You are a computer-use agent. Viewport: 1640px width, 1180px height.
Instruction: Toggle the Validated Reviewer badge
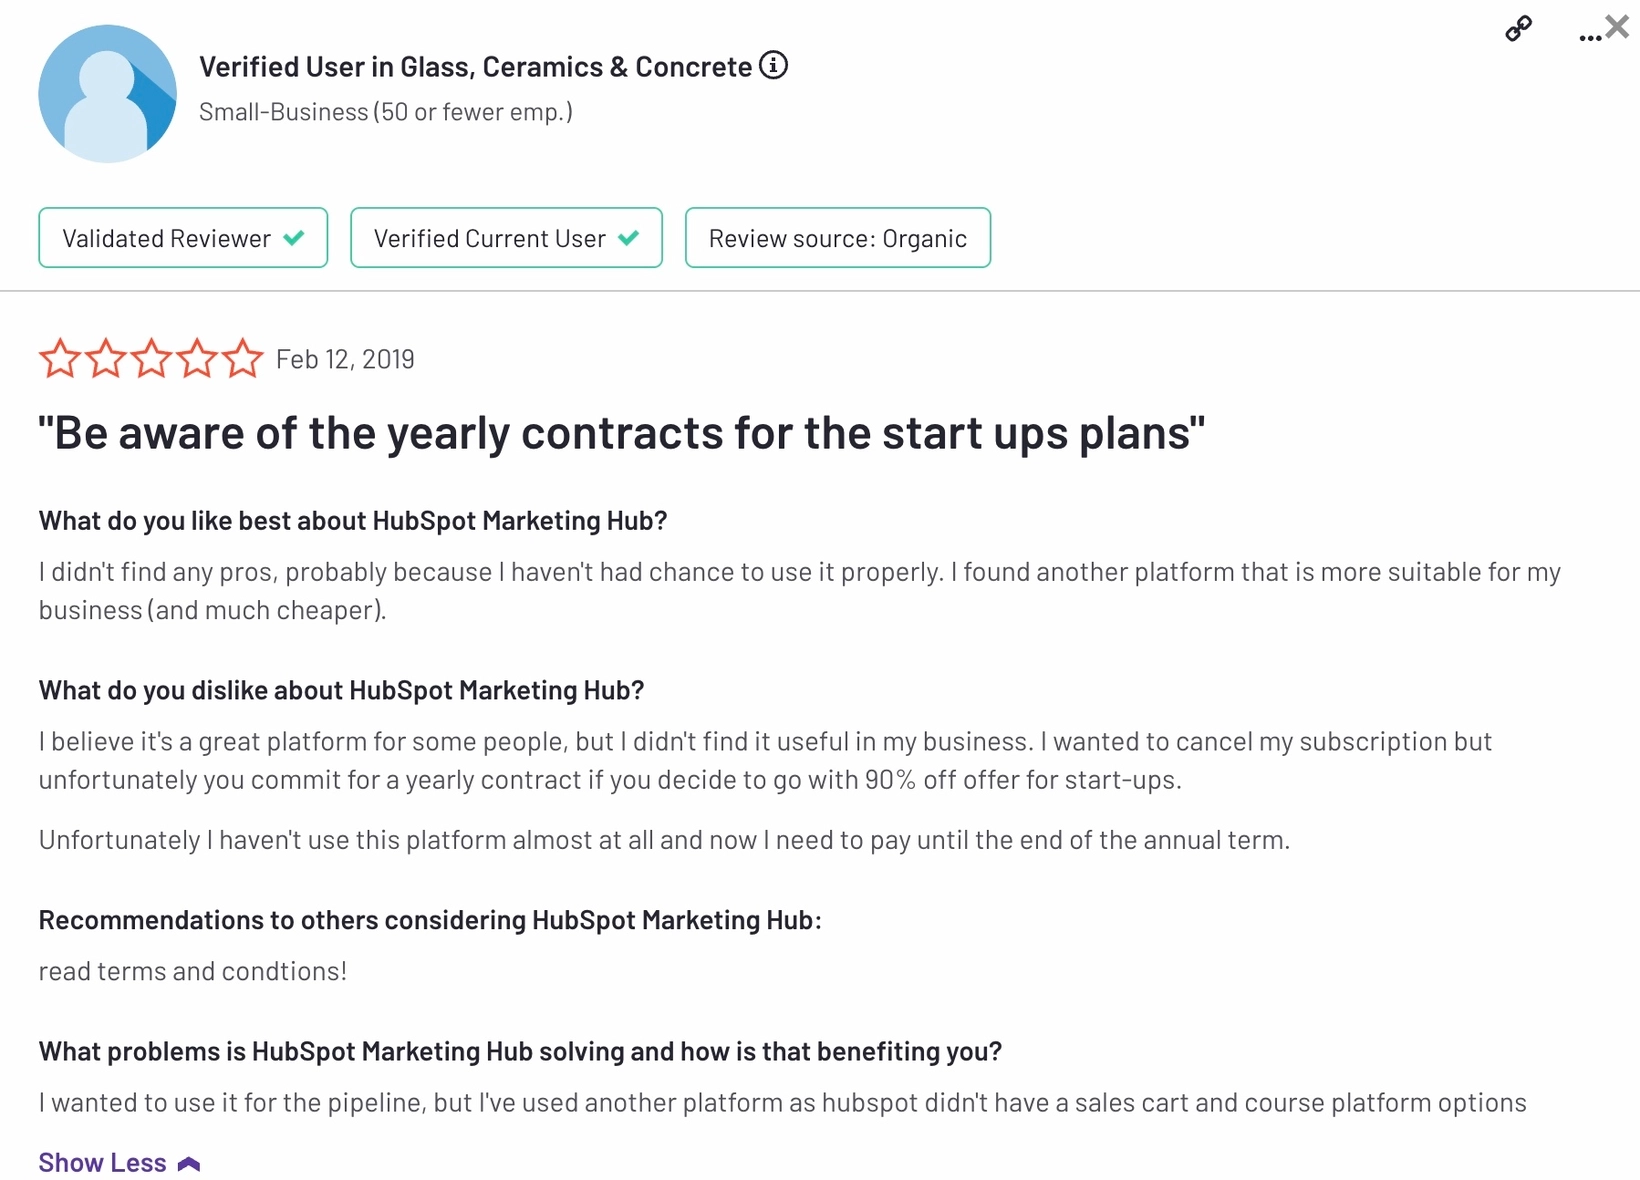(x=182, y=238)
